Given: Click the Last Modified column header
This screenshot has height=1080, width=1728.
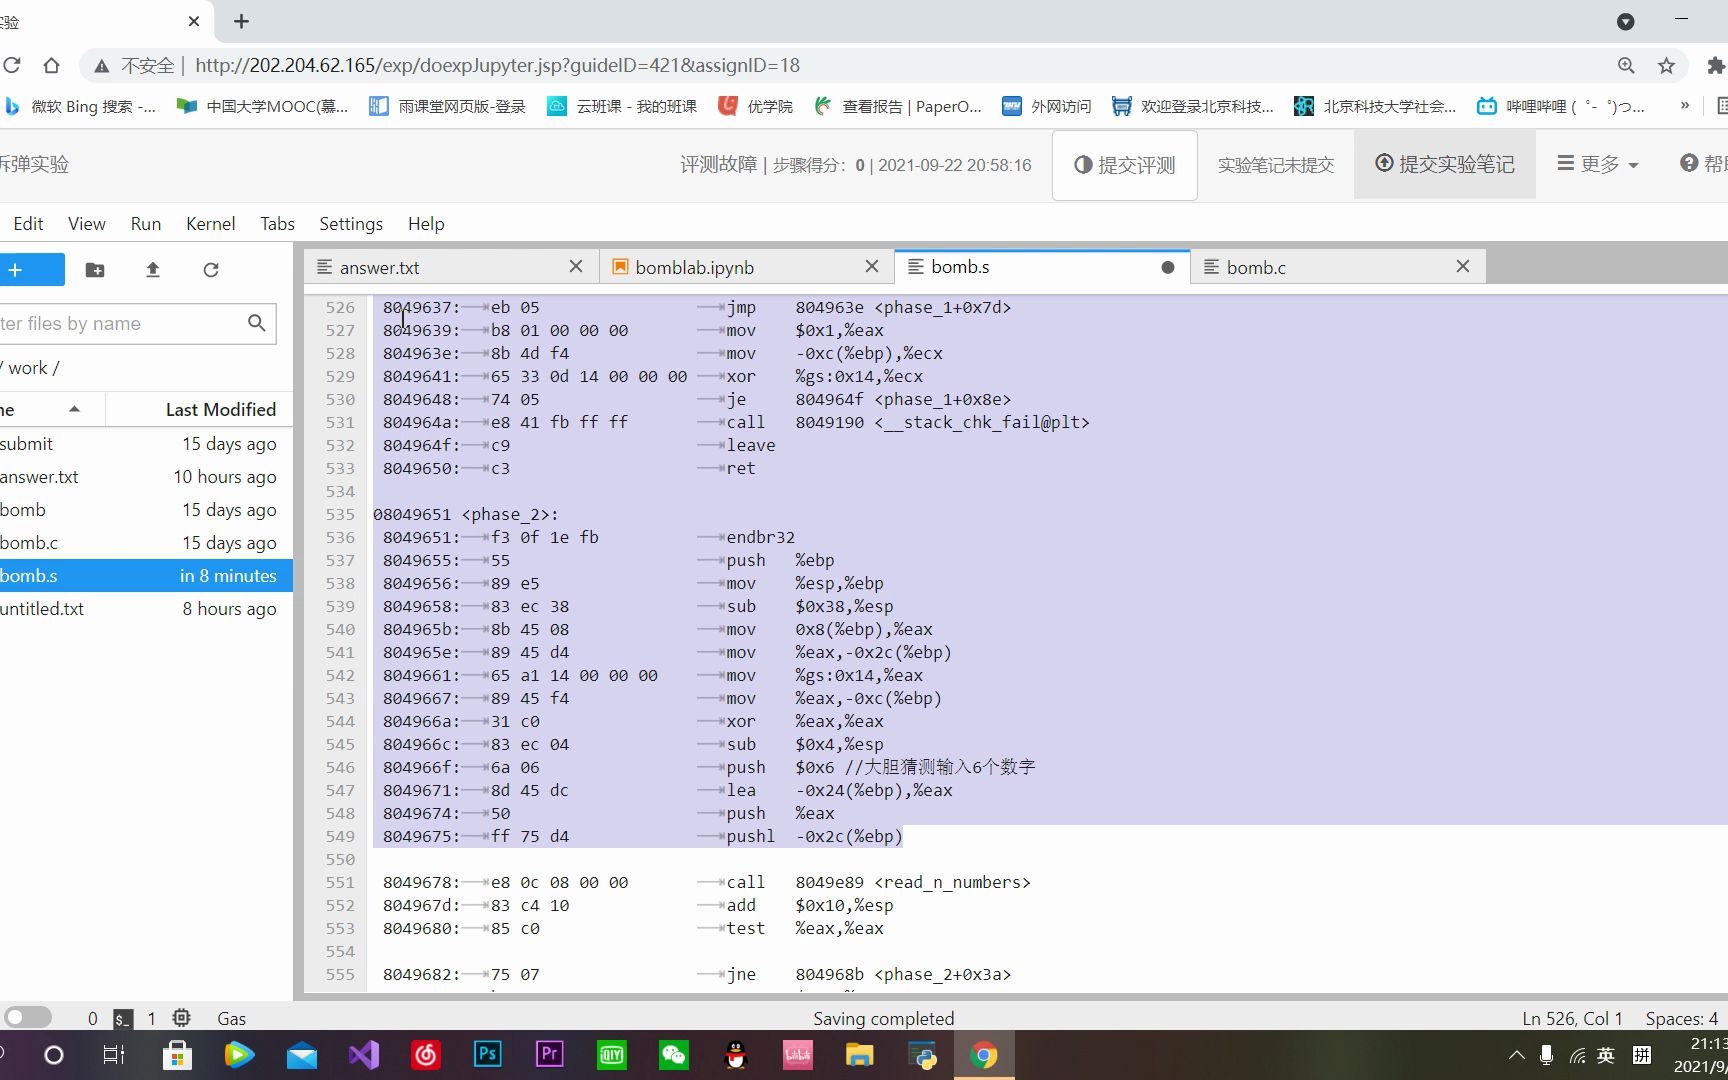Looking at the screenshot, I should click(220, 409).
